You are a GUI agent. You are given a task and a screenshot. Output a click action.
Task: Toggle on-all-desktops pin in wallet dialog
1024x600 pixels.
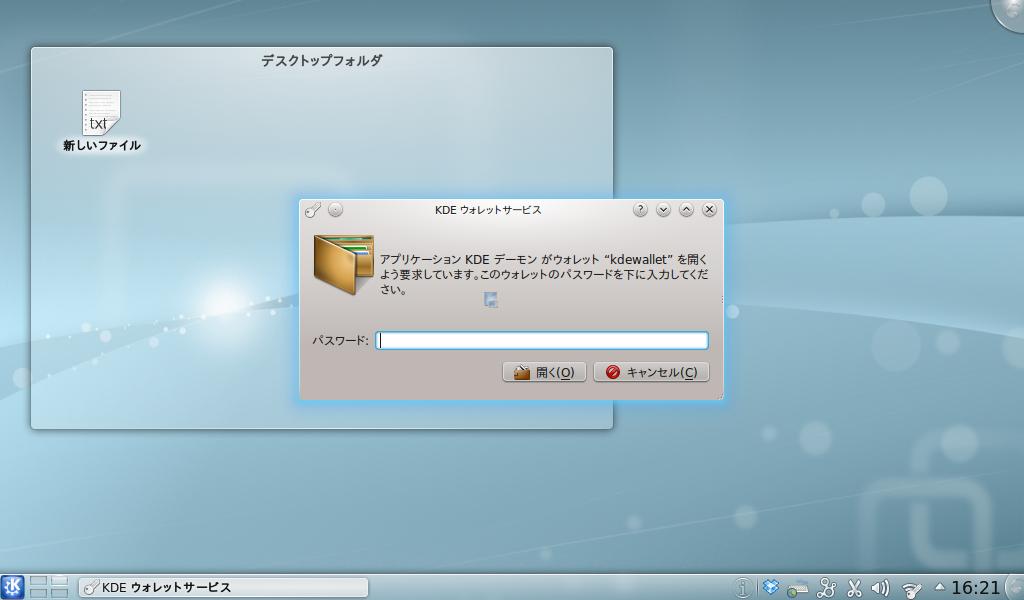[335, 210]
